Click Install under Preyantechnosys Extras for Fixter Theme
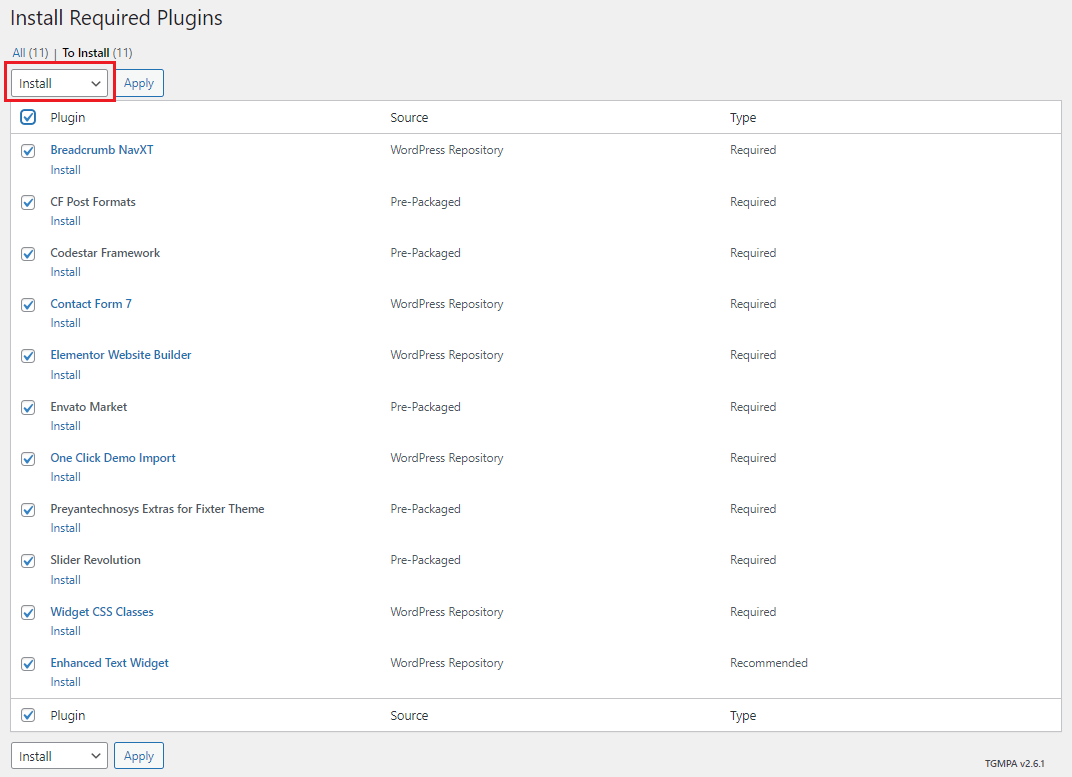Image resolution: width=1072 pixels, height=777 pixels. 66,528
